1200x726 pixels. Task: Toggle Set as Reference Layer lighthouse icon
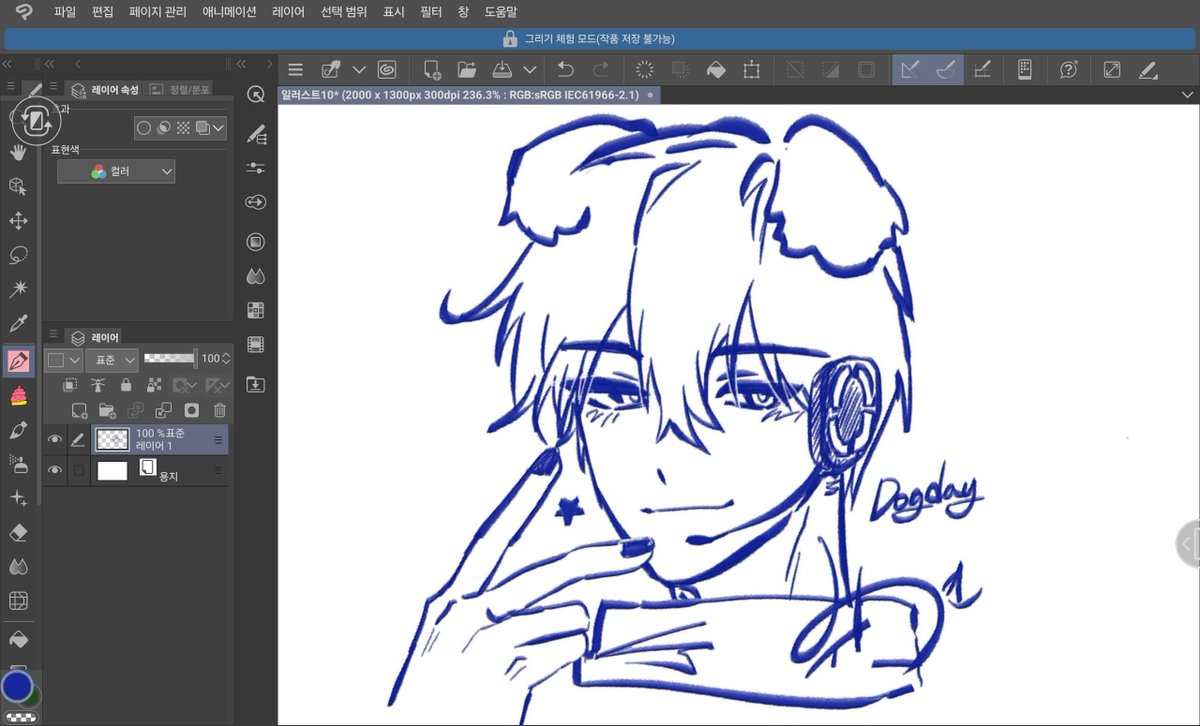click(x=97, y=385)
